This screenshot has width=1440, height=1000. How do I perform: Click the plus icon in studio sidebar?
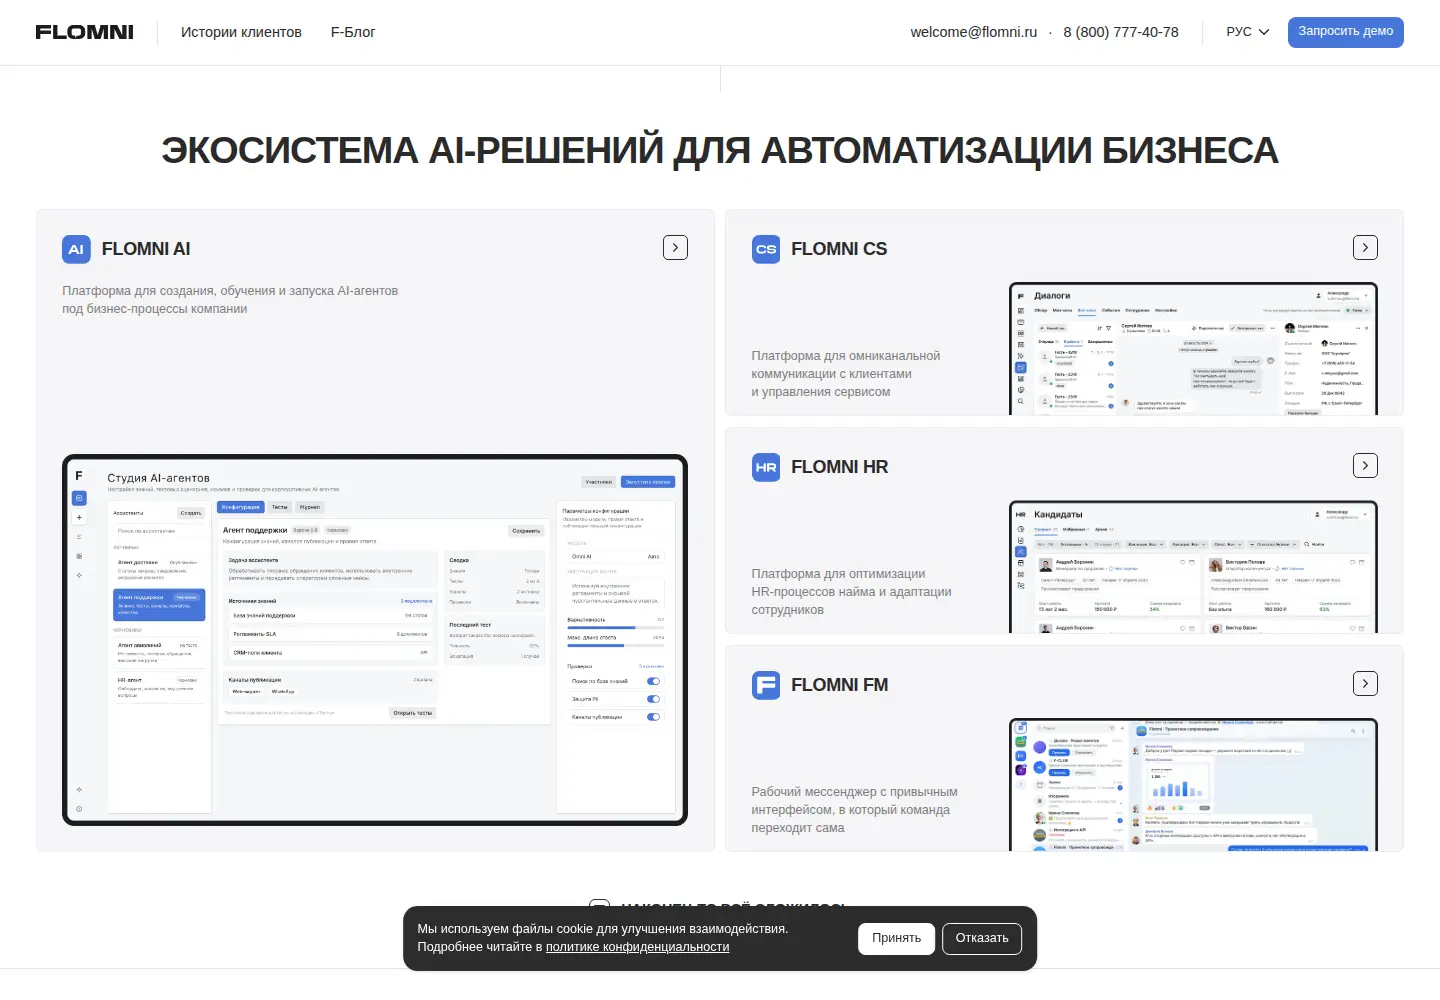80,518
